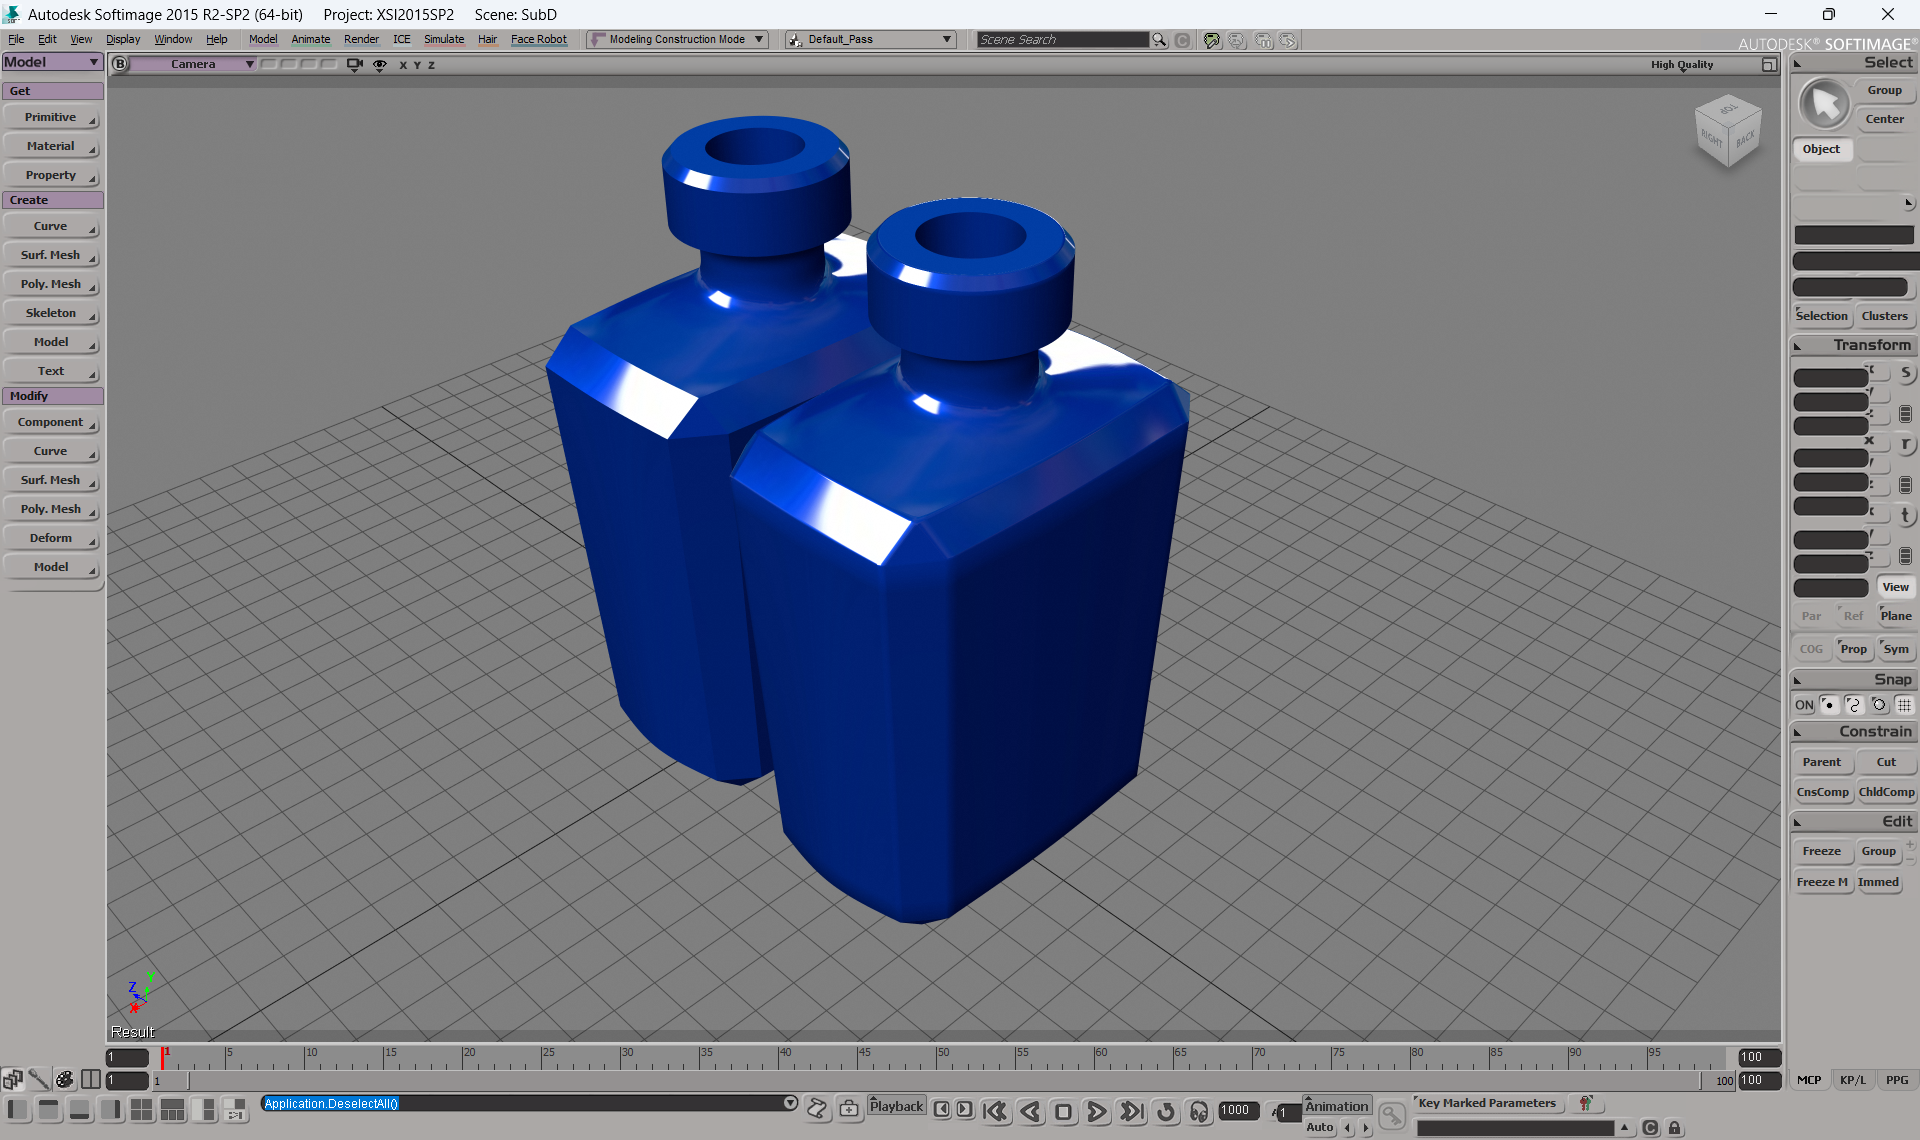
Task: Click the view cube navigator
Action: (1727, 131)
